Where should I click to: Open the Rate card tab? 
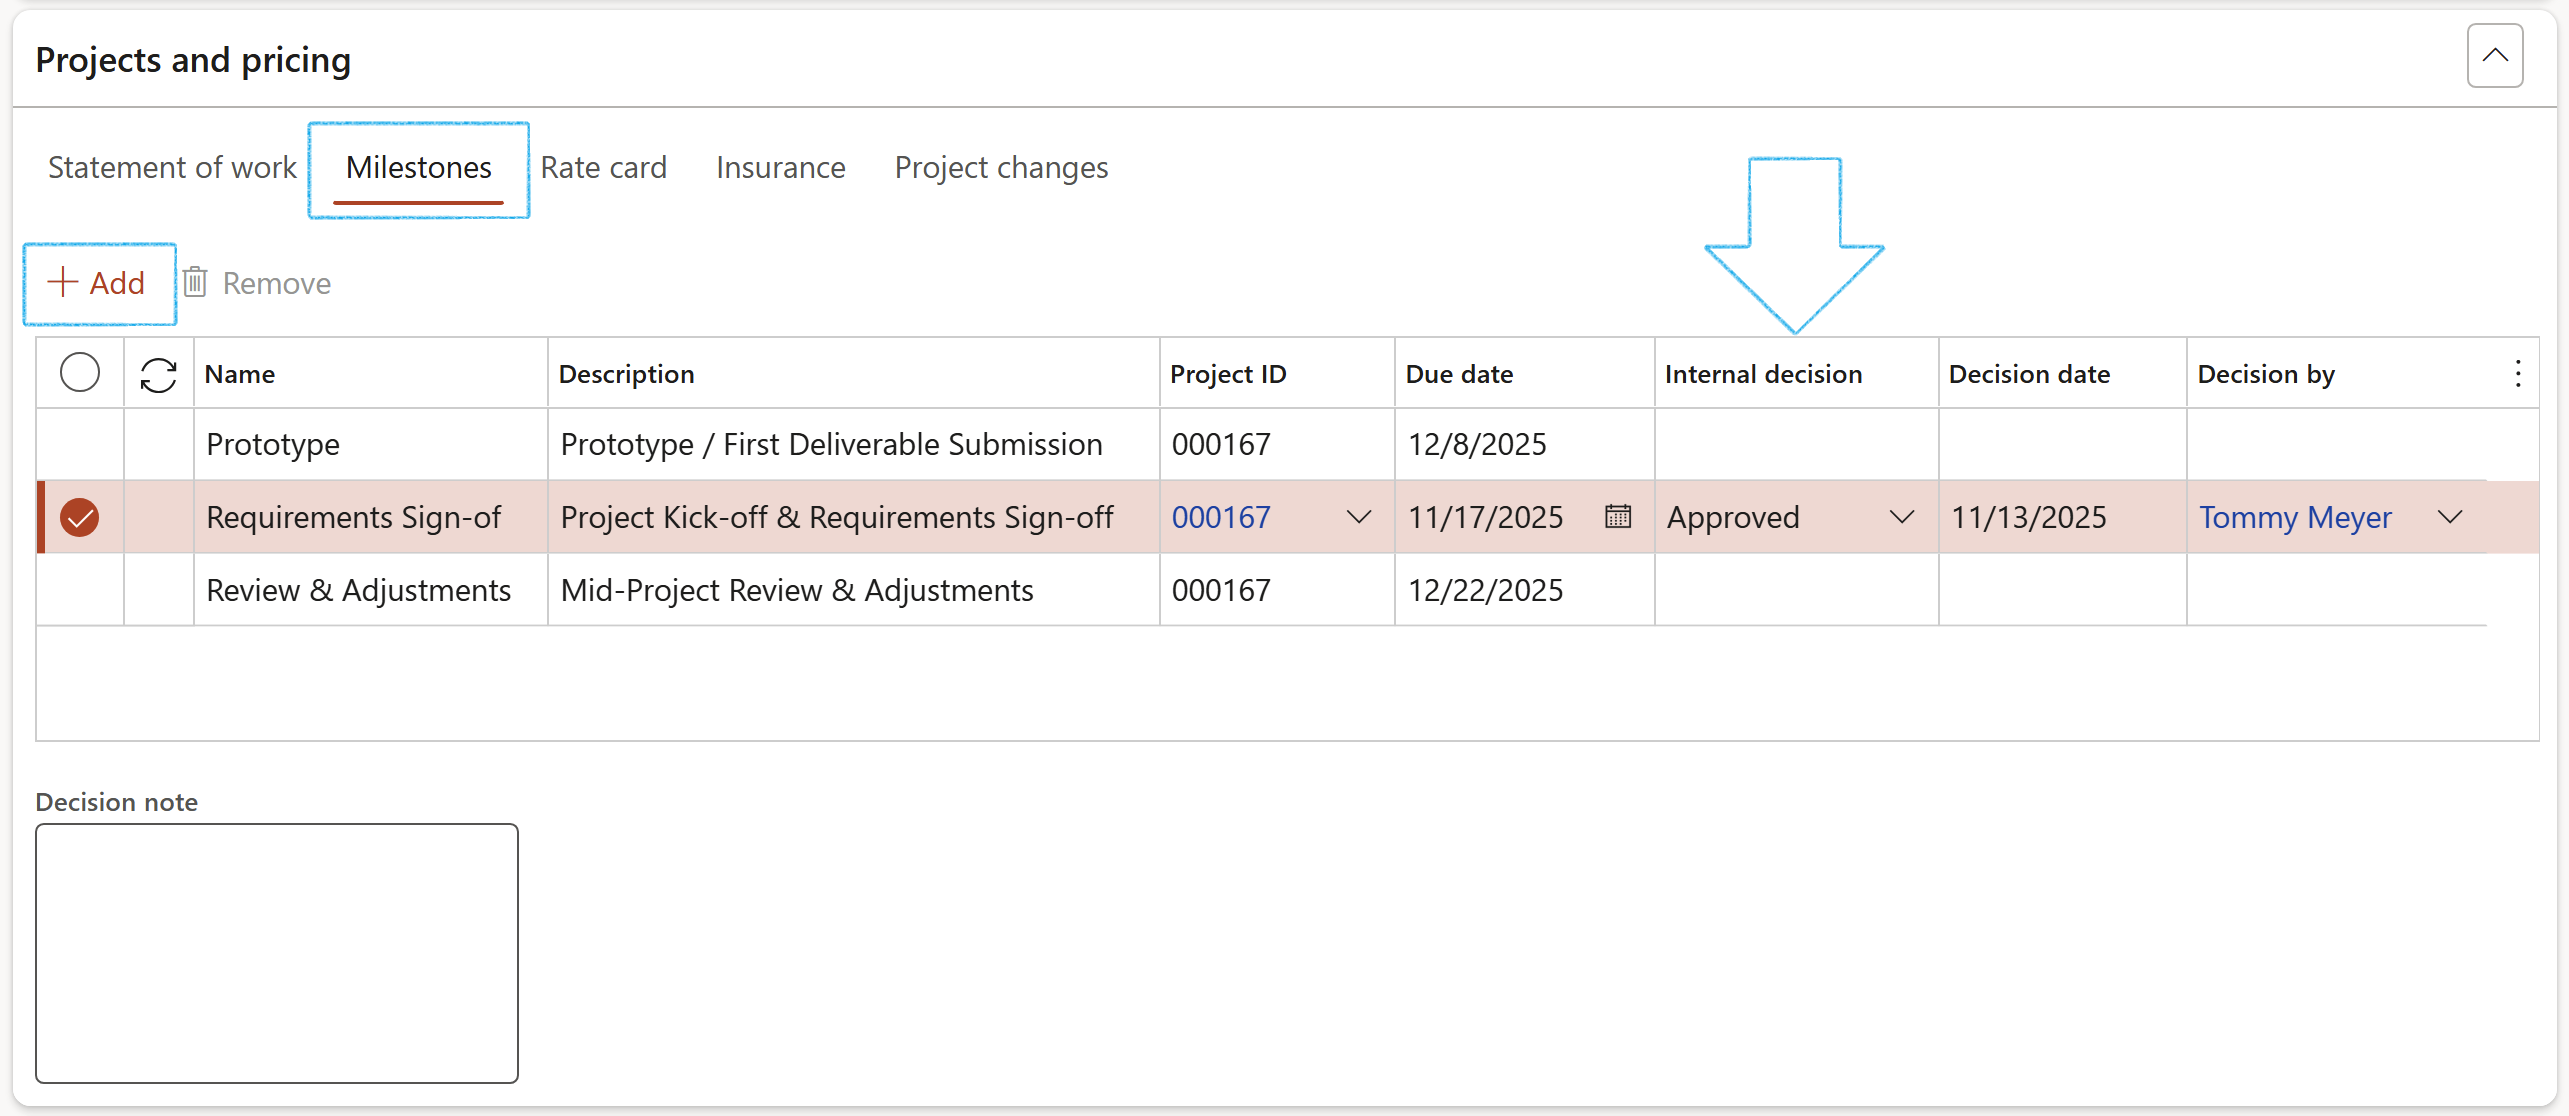point(603,167)
